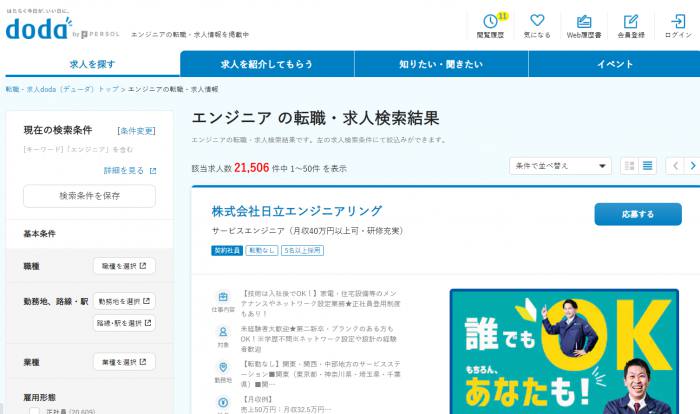700x414 pixels.
Task: Open the 条件で並べ替え sort dropdown
Action: (560, 166)
